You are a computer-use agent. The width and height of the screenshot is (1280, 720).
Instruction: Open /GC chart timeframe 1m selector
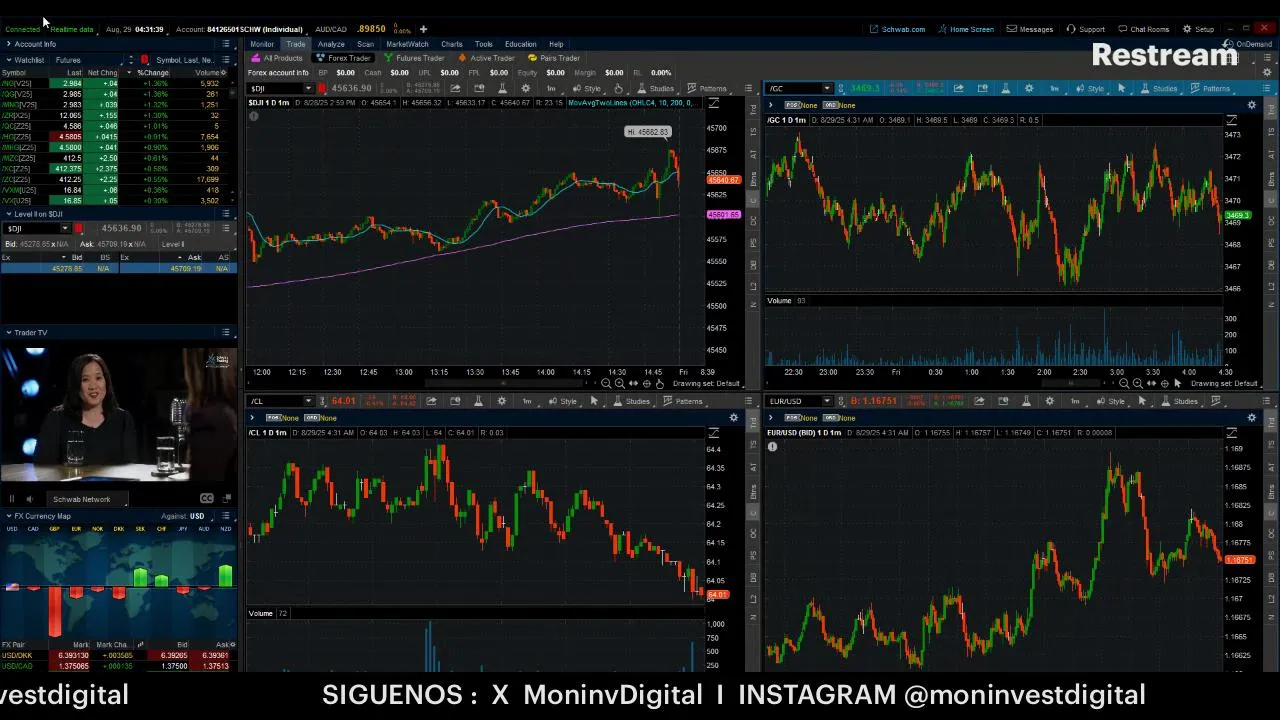click(x=1054, y=88)
